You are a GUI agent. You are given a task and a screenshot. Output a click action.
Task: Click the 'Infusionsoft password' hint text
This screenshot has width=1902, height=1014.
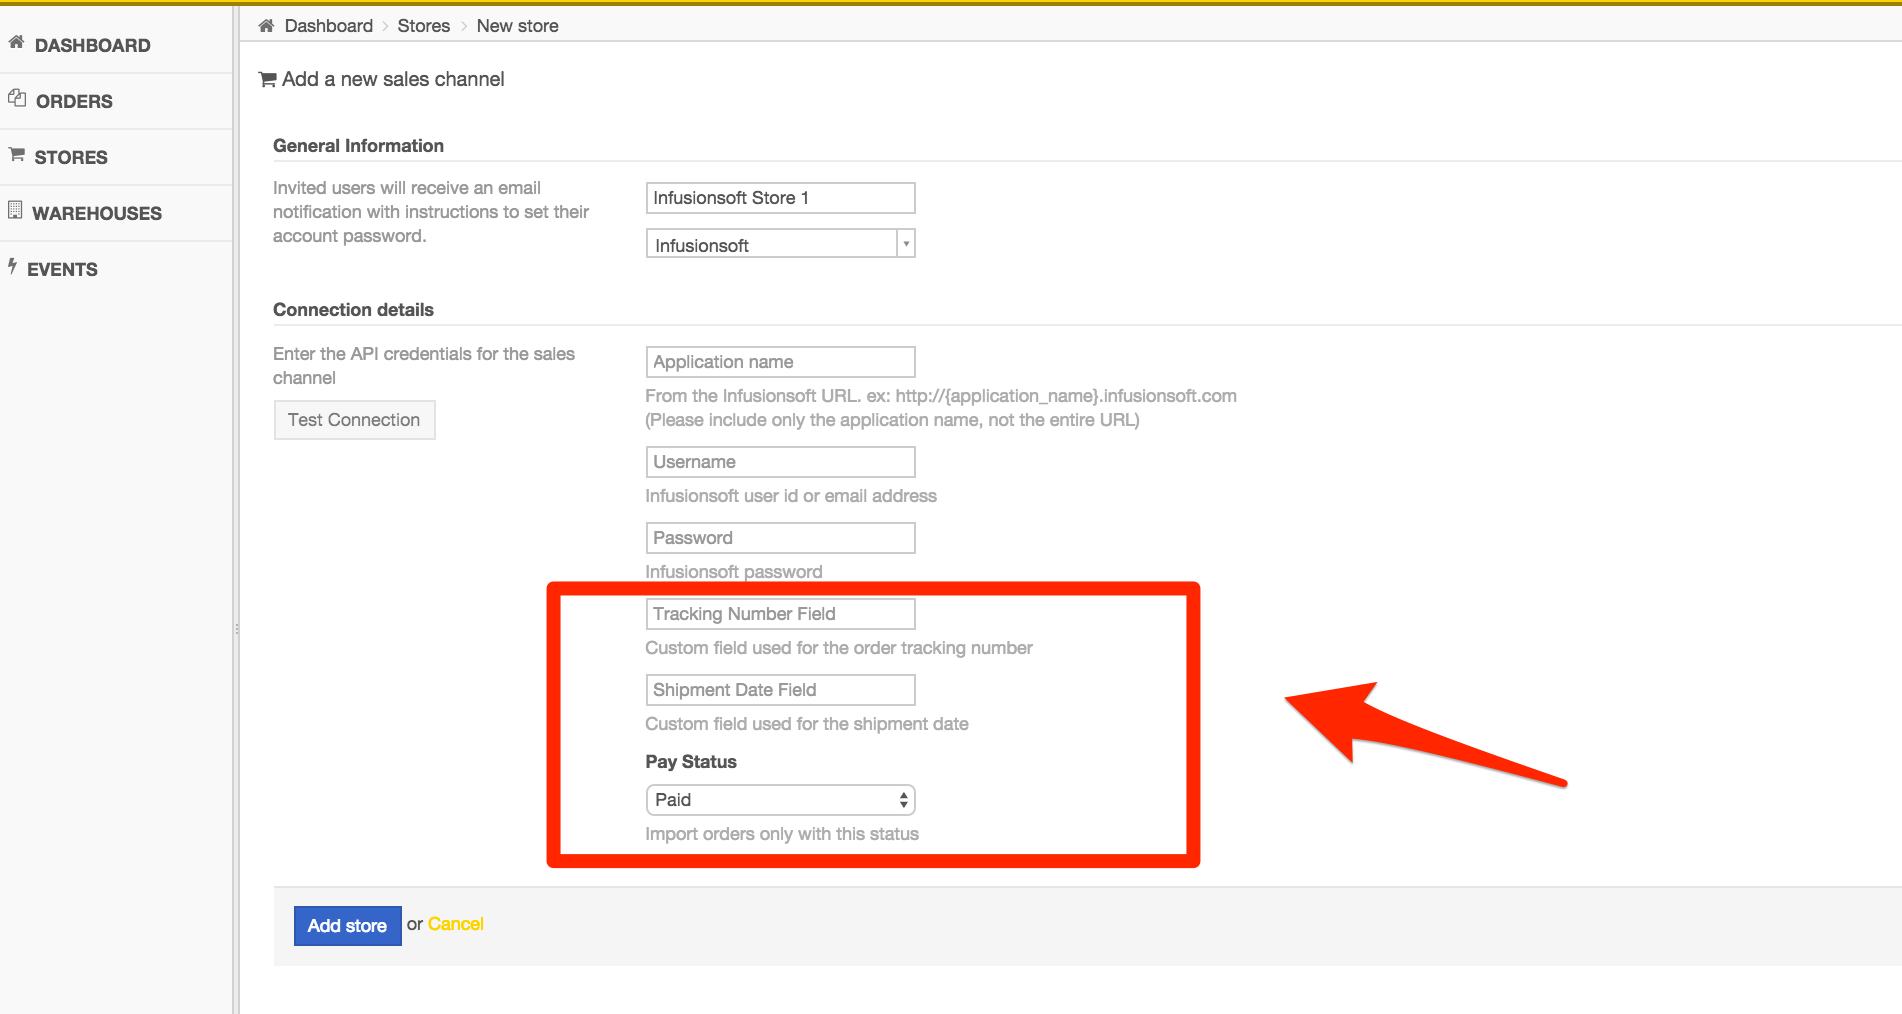(x=734, y=572)
